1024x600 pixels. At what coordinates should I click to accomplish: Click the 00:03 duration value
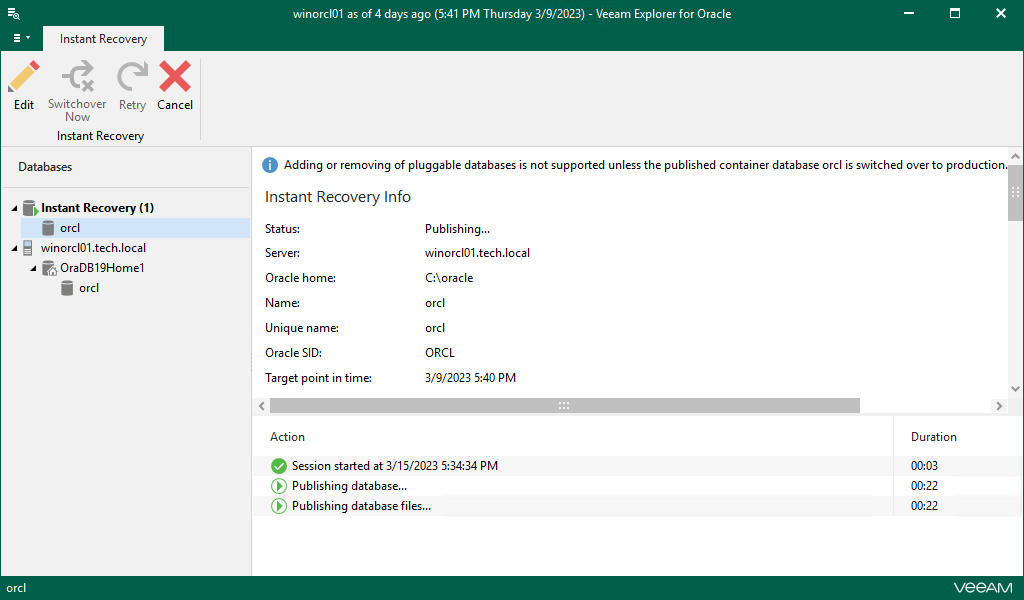pyautogui.click(x=924, y=466)
